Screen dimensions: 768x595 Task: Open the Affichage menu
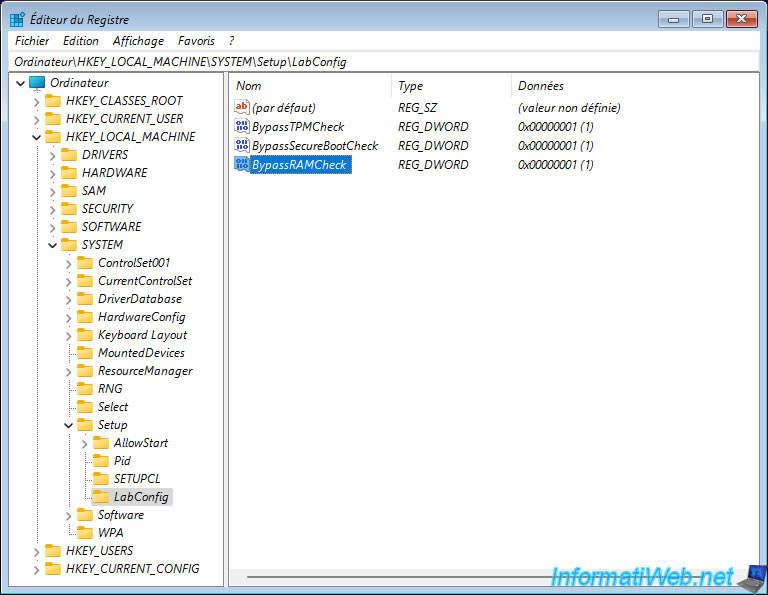(138, 41)
